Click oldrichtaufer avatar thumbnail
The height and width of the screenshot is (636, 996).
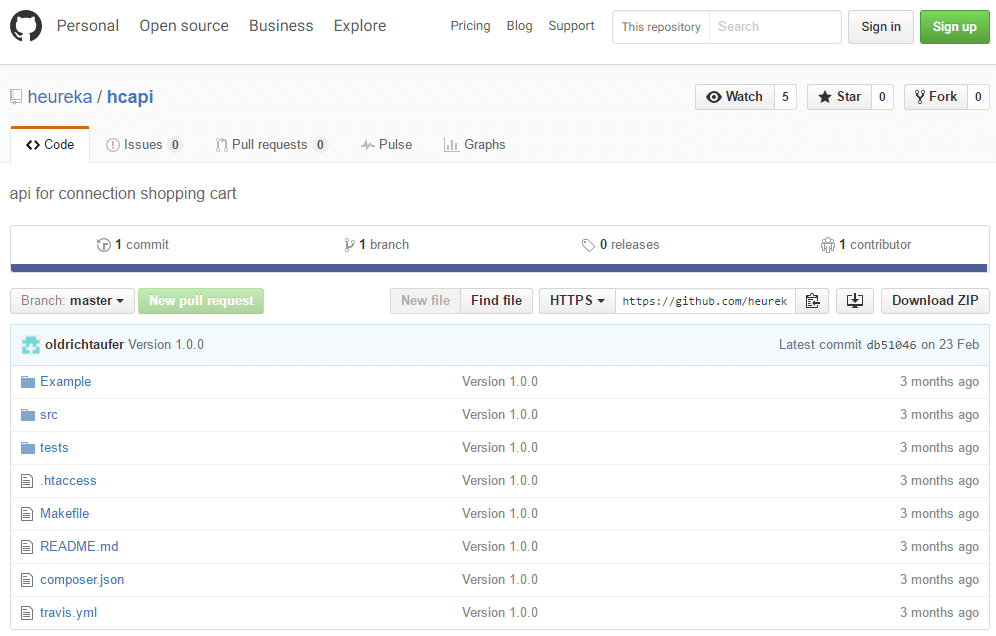(30, 345)
